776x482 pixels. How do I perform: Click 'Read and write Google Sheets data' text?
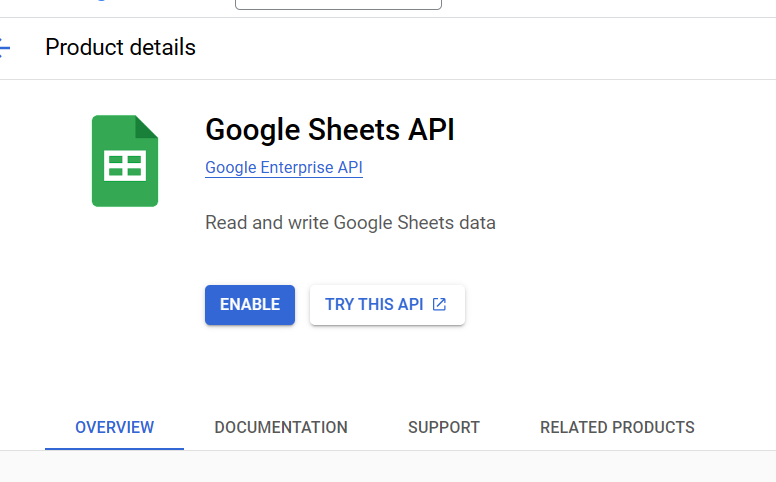click(350, 223)
